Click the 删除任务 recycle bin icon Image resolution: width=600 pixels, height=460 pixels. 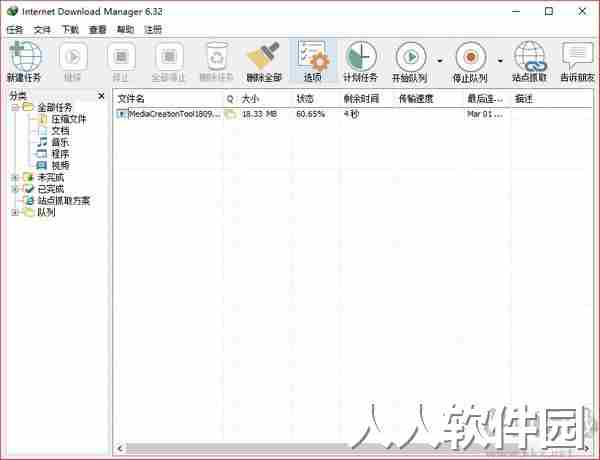(217, 62)
